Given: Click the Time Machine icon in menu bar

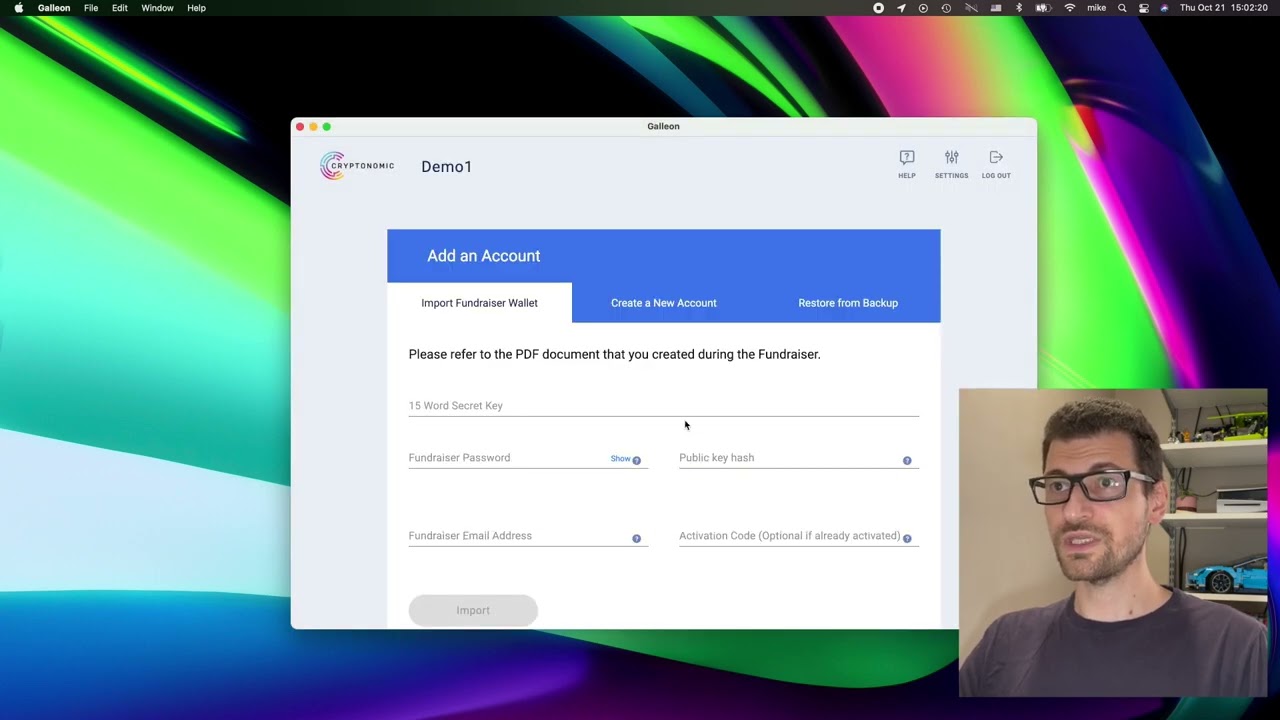Looking at the screenshot, I should (x=946, y=8).
